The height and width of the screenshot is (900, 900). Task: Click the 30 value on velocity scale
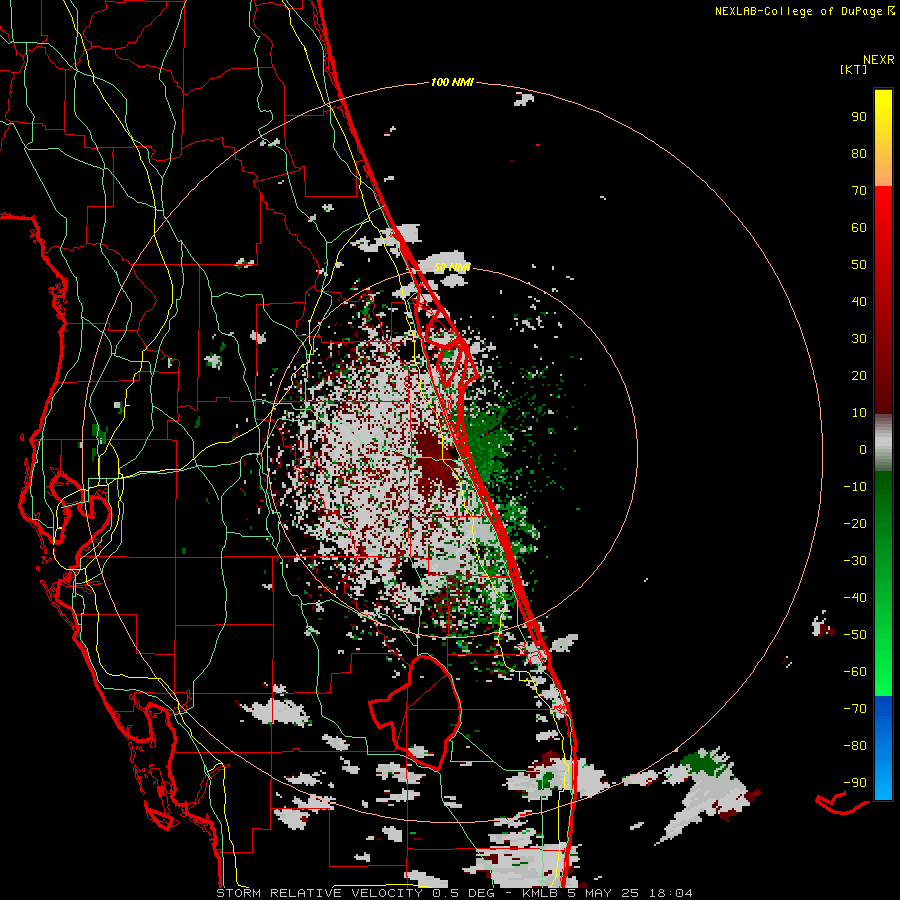[859, 339]
